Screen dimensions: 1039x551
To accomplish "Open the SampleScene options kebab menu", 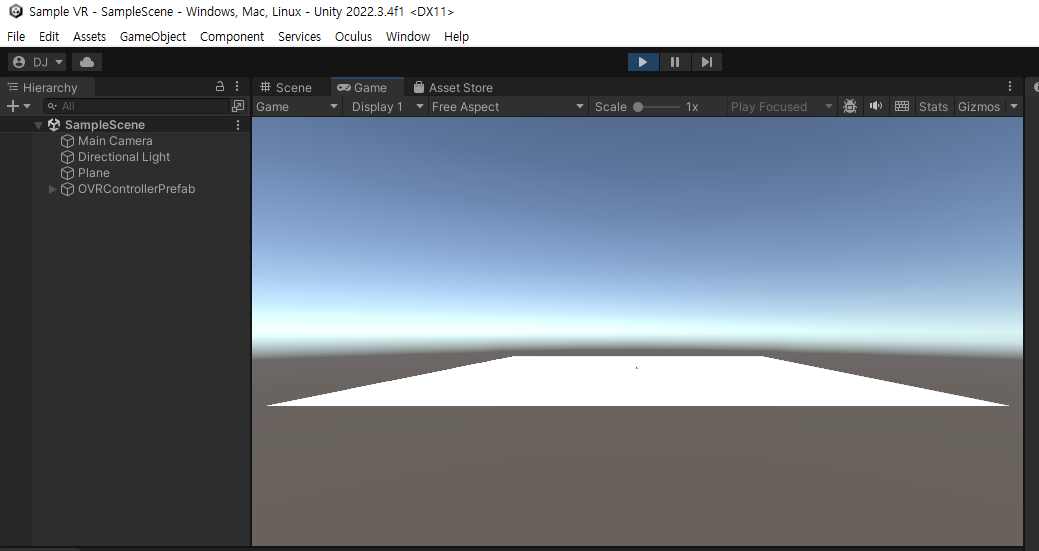I will point(238,125).
